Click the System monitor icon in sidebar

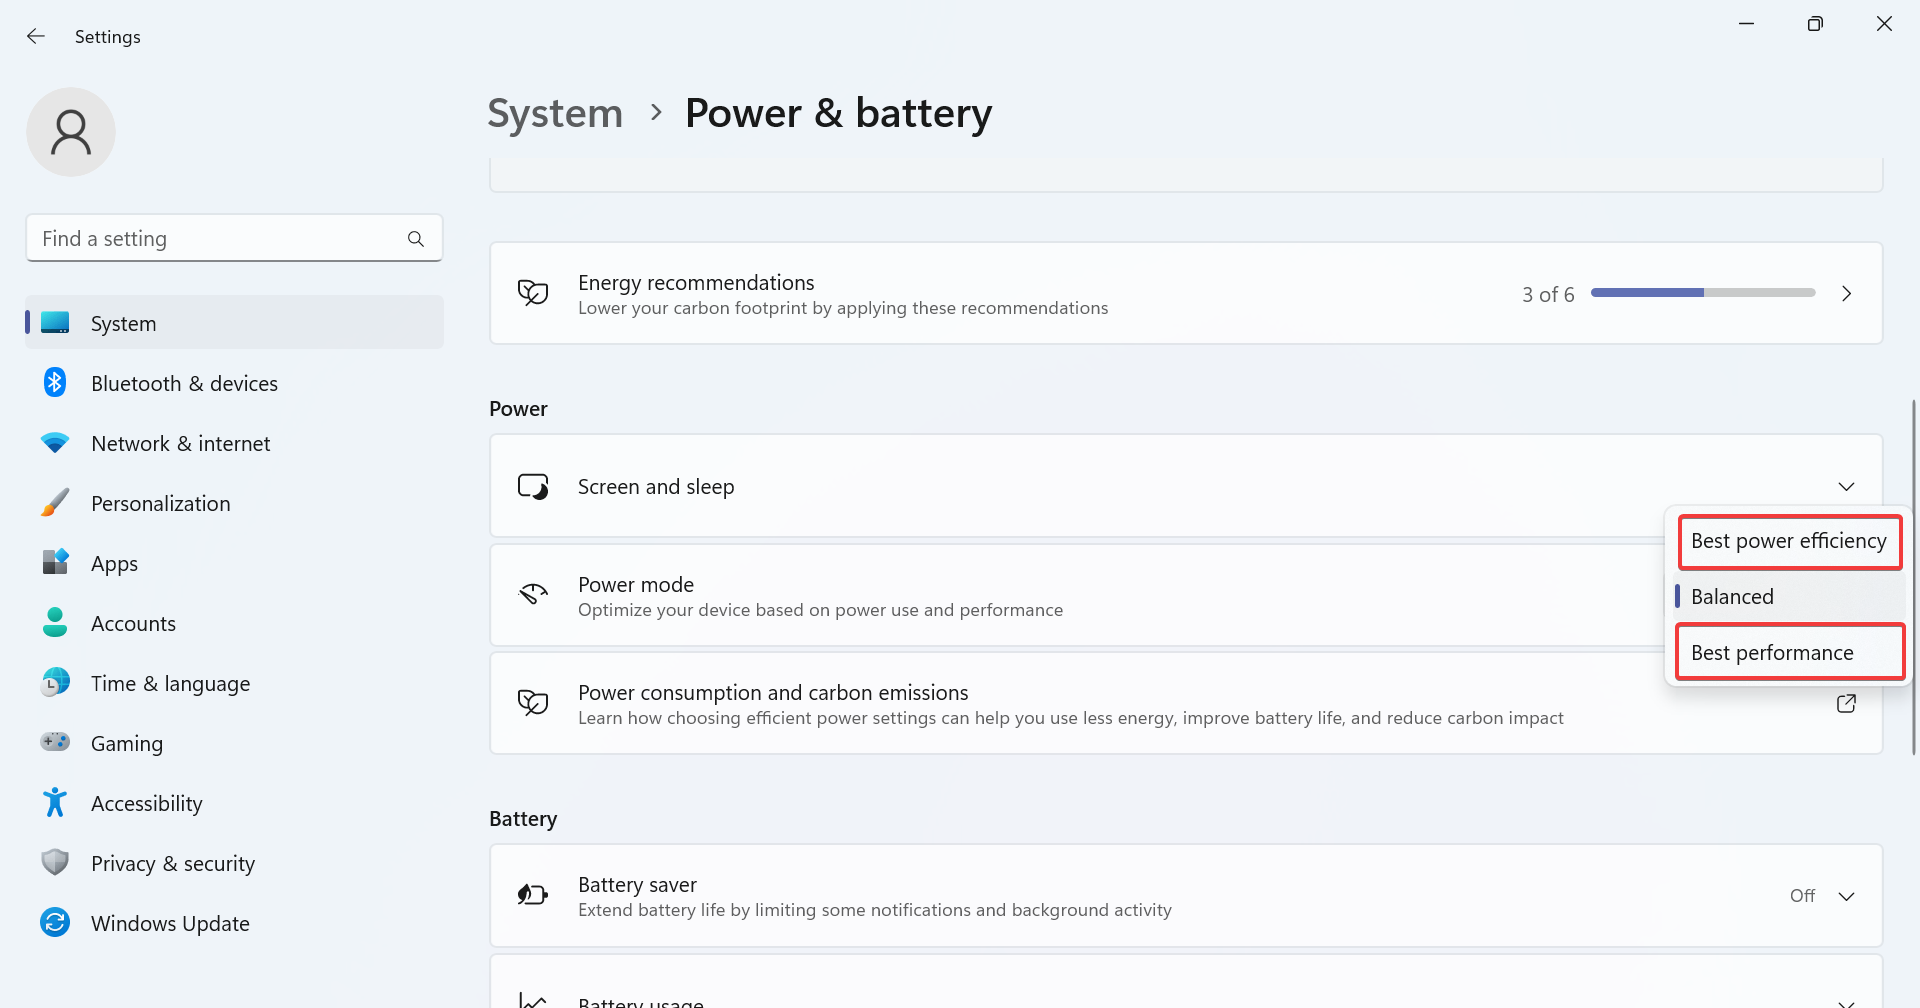click(55, 323)
